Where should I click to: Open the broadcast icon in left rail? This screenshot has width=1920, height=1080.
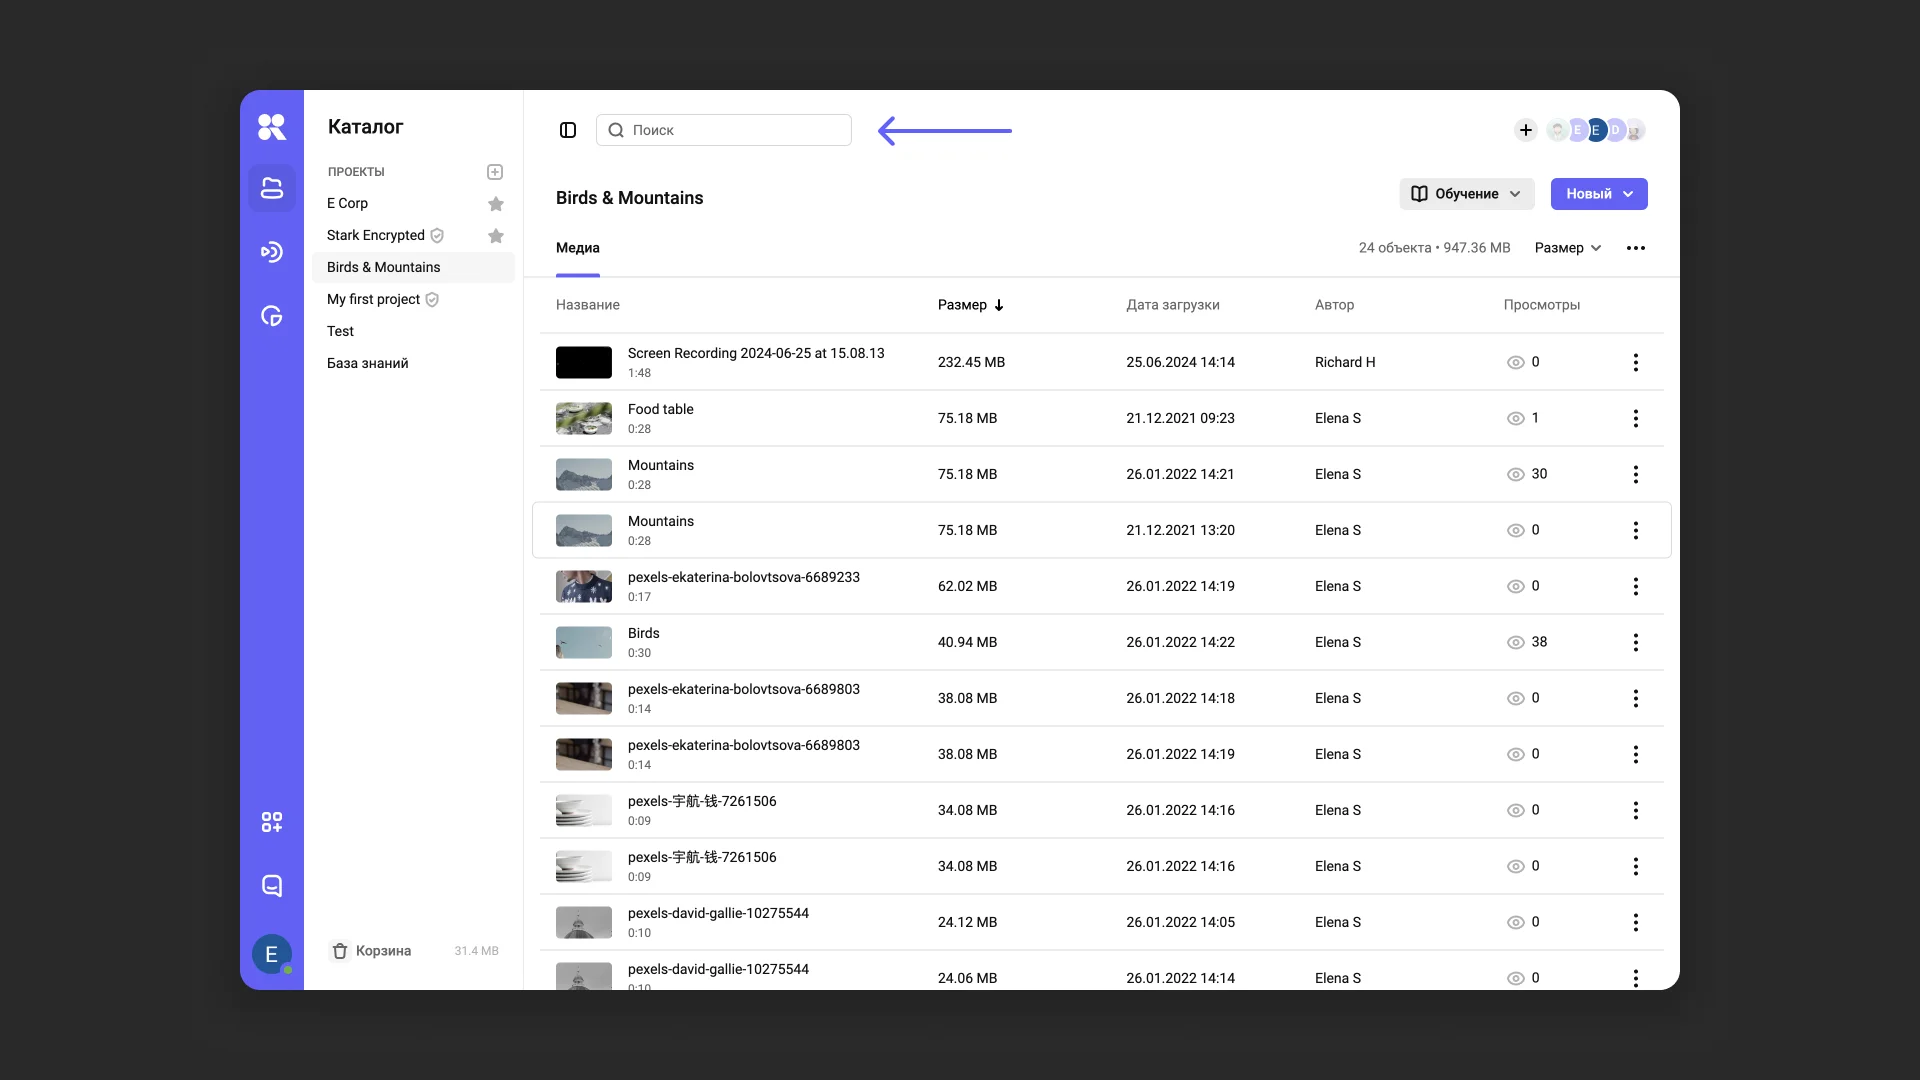point(272,252)
